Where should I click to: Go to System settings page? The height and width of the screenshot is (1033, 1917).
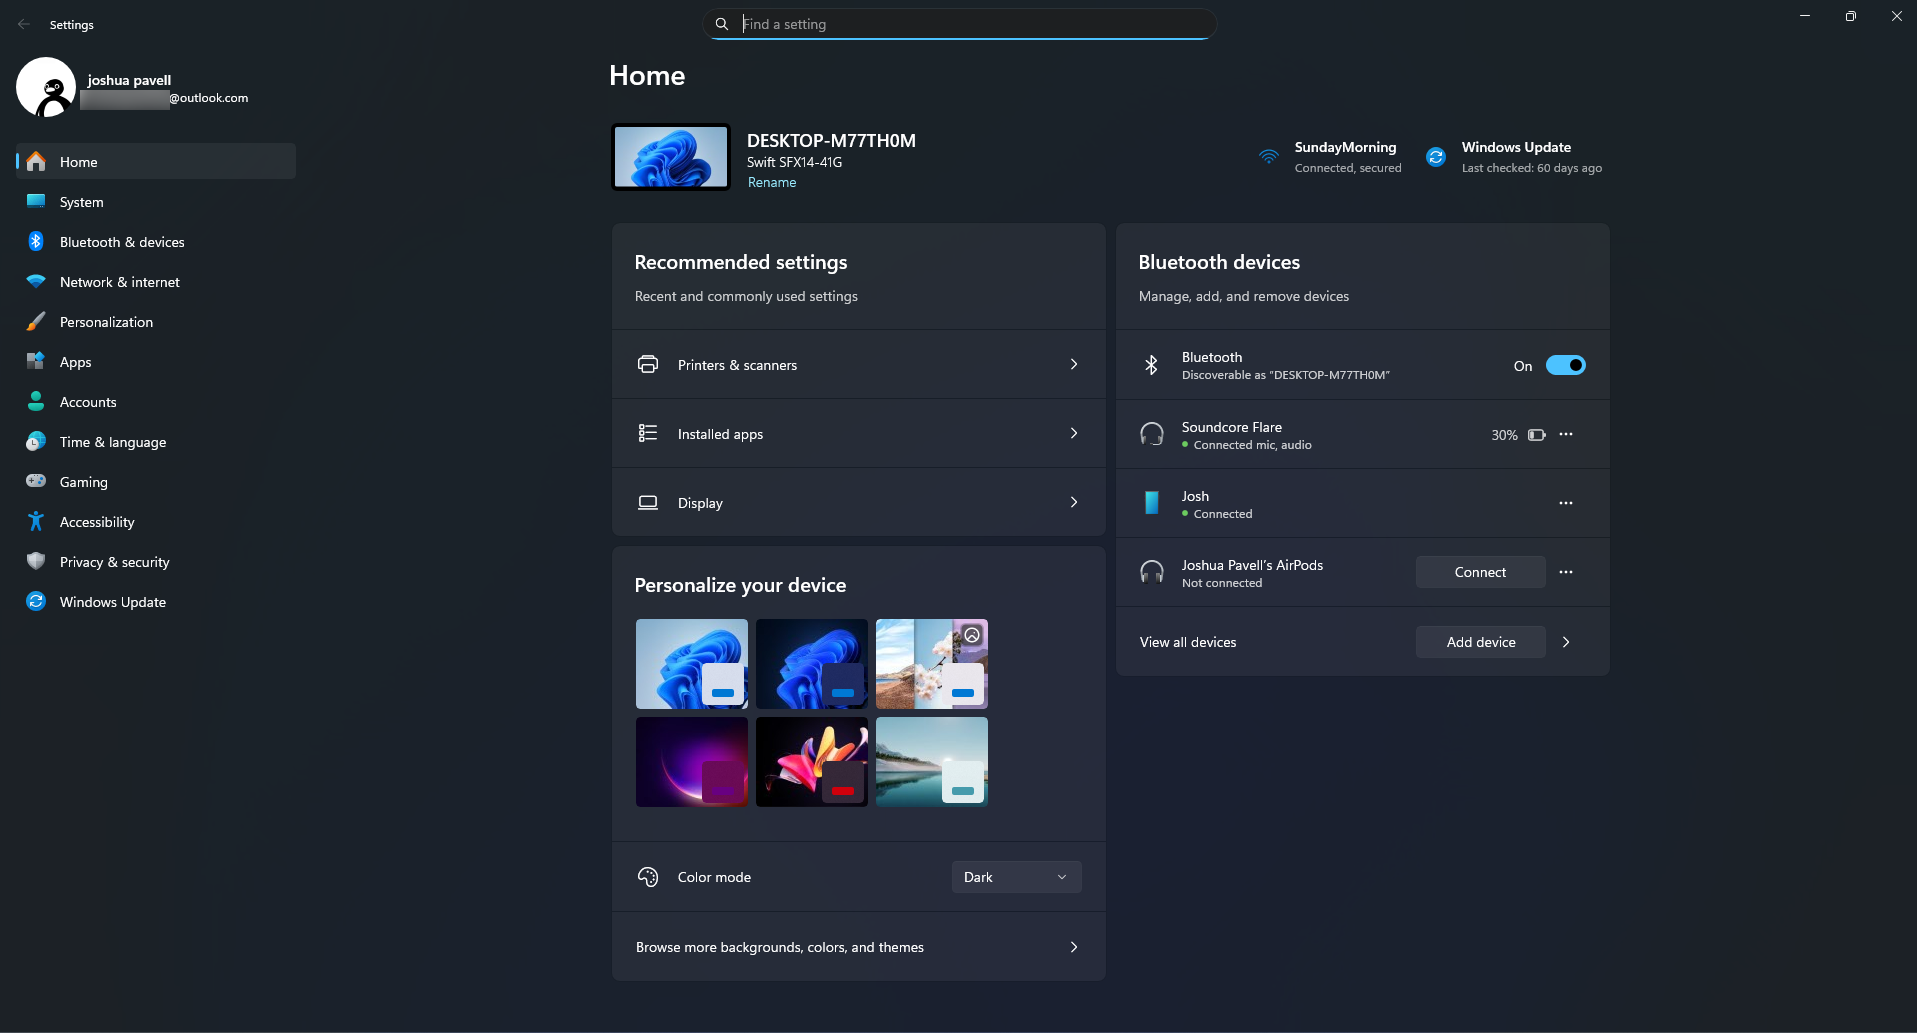[x=156, y=201]
